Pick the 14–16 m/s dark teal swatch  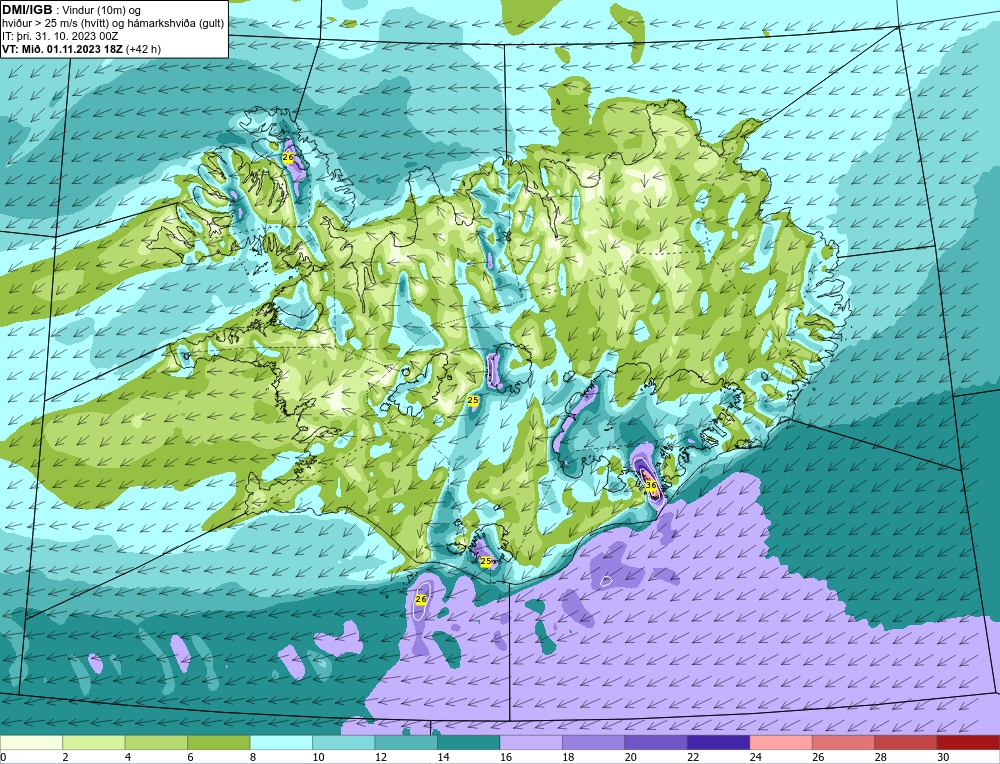(469, 742)
